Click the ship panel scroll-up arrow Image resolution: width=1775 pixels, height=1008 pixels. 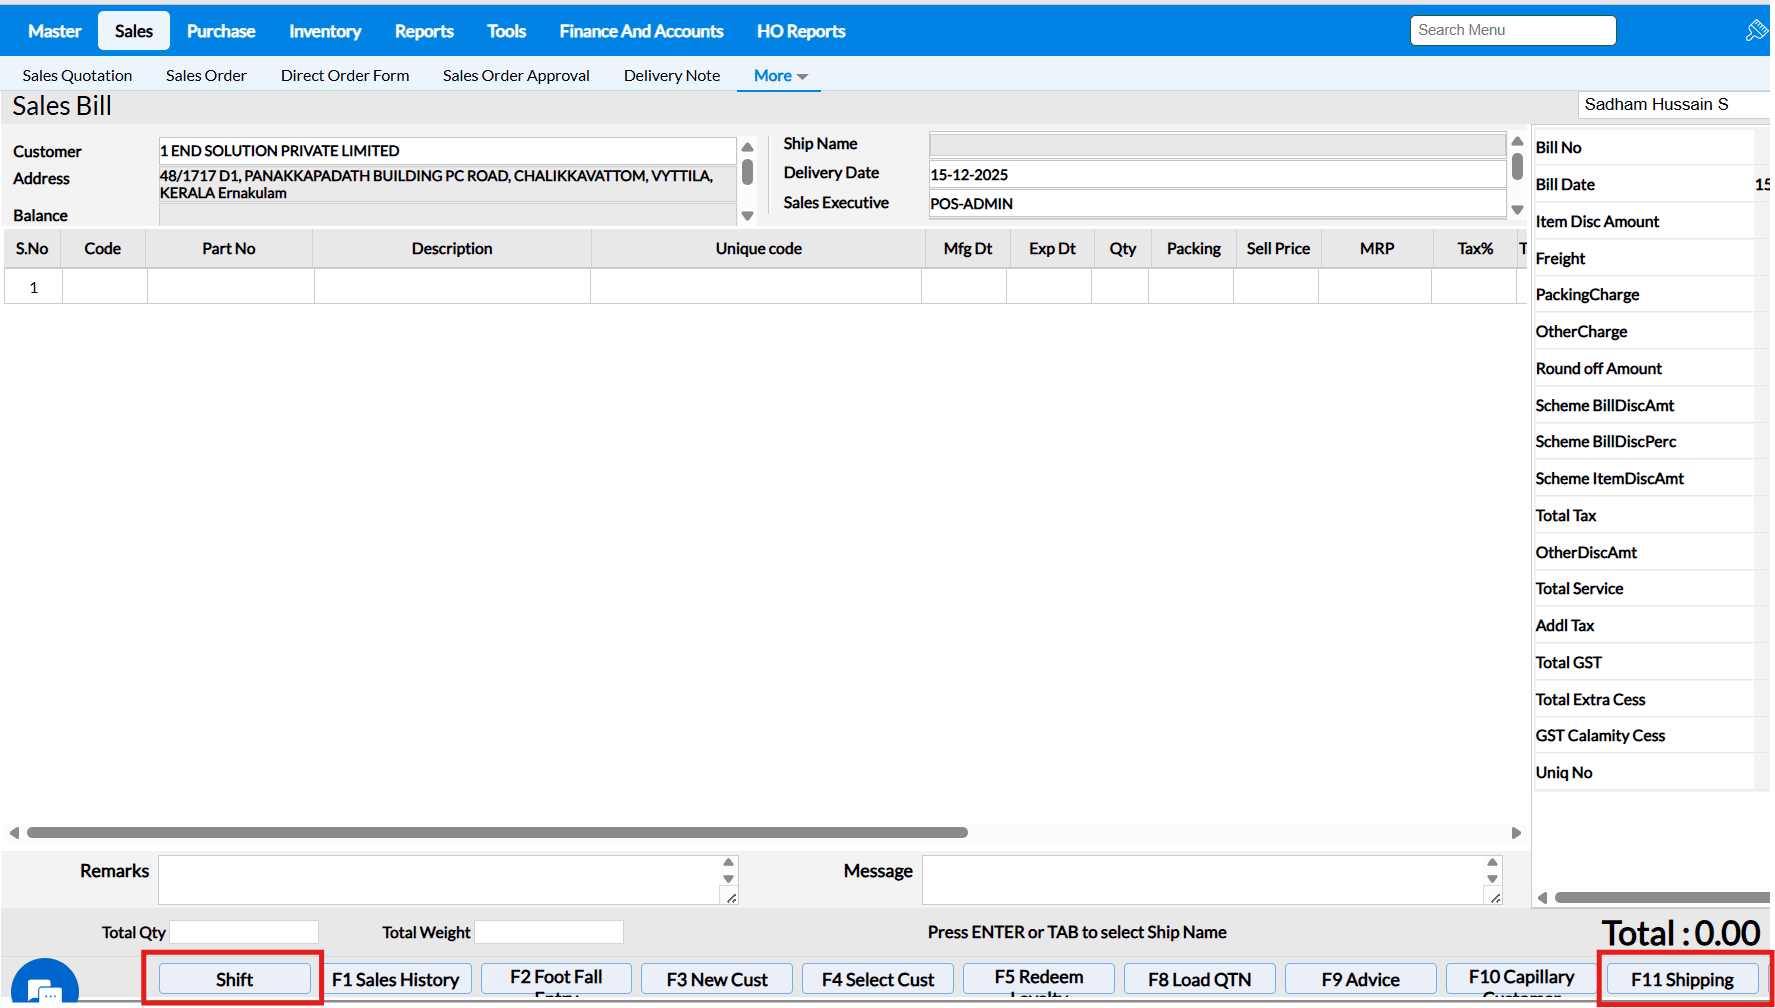[x=1517, y=142]
